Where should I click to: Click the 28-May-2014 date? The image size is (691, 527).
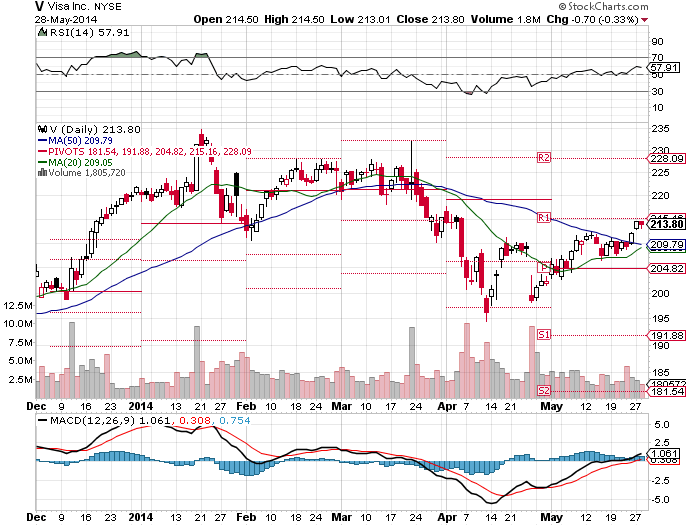point(66,20)
